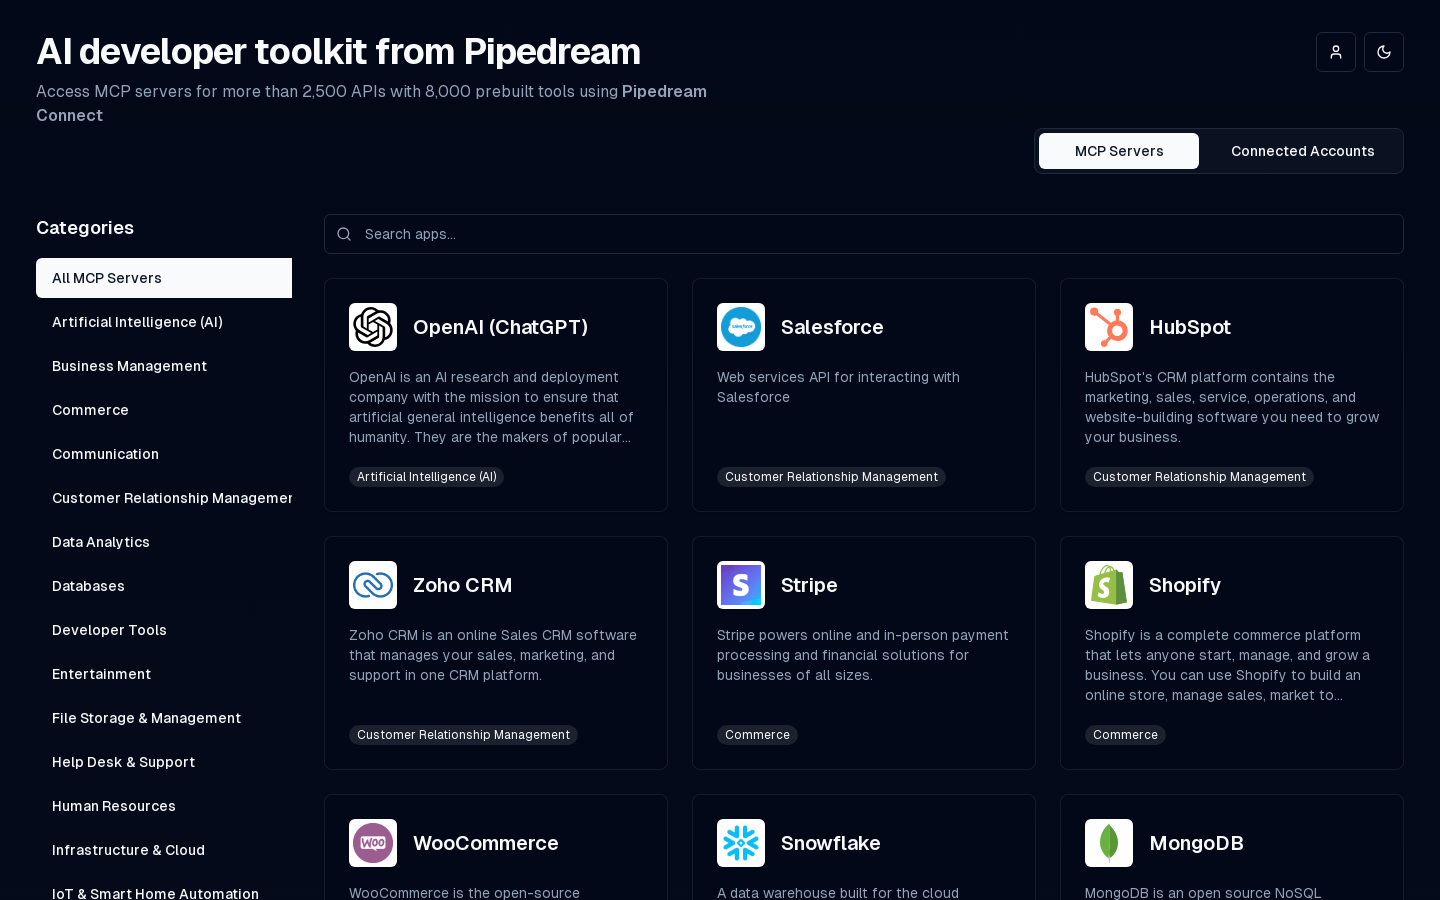The height and width of the screenshot is (900, 1440).
Task: Open the OpenAI (ChatGPT) logo icon
Action: pos(373,327)
